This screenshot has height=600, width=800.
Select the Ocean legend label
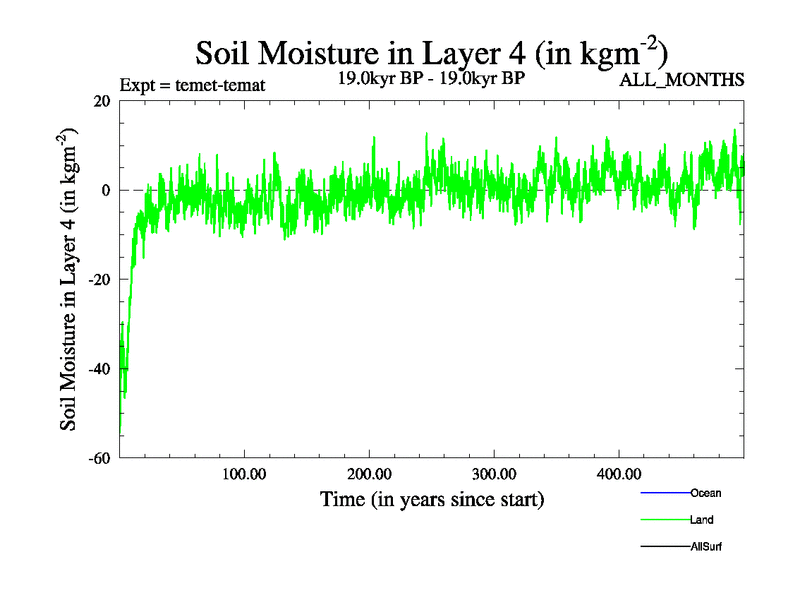click(x=705, y=493)
